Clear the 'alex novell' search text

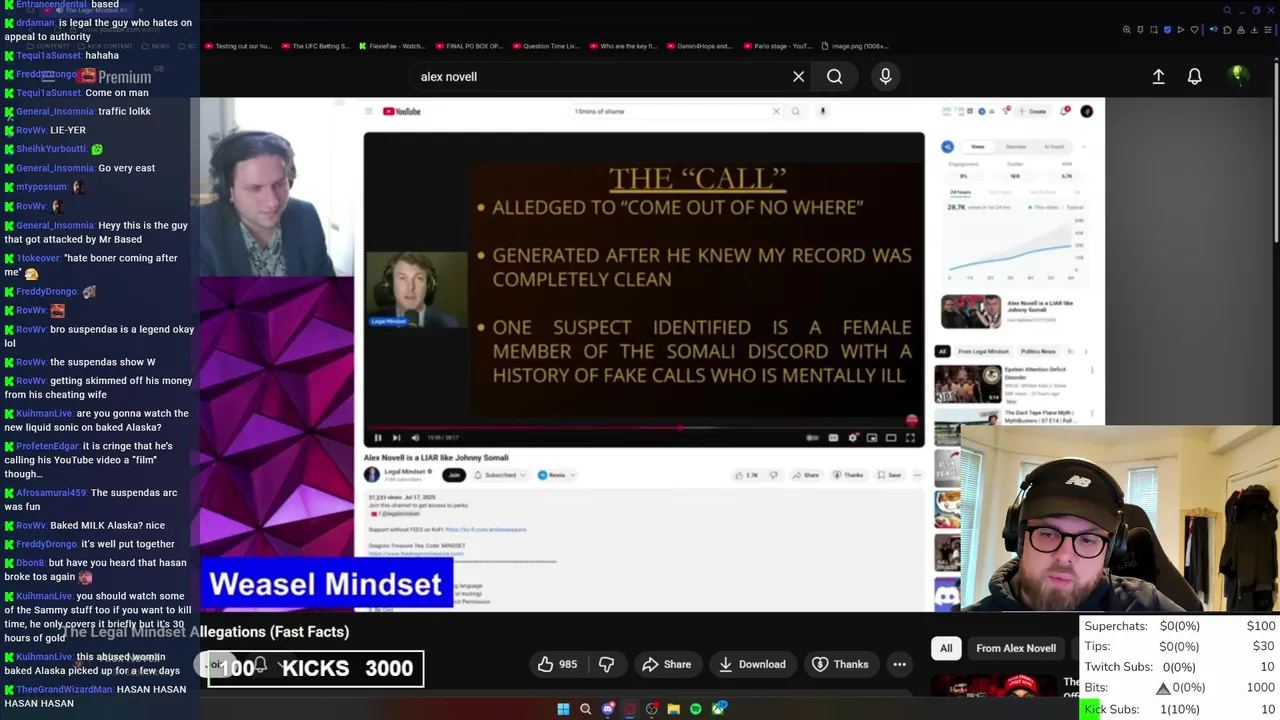pyautogui.click(x=798, y=77)
